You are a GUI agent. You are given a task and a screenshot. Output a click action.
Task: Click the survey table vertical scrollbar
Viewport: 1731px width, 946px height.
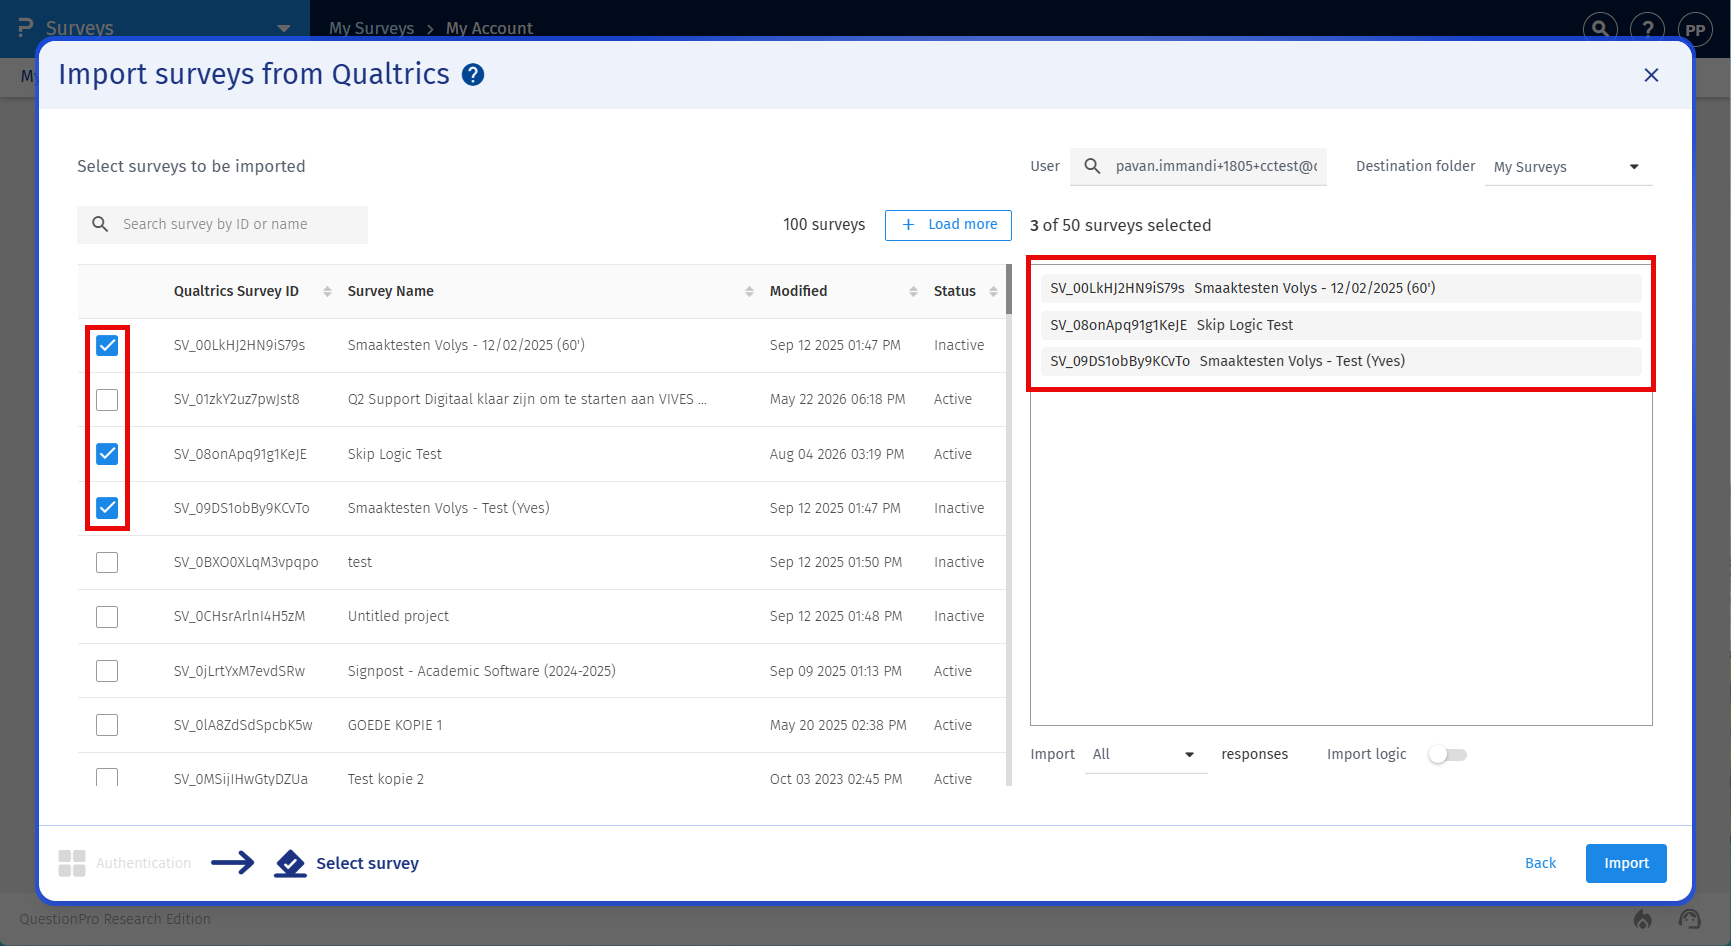coord(1009,290)
